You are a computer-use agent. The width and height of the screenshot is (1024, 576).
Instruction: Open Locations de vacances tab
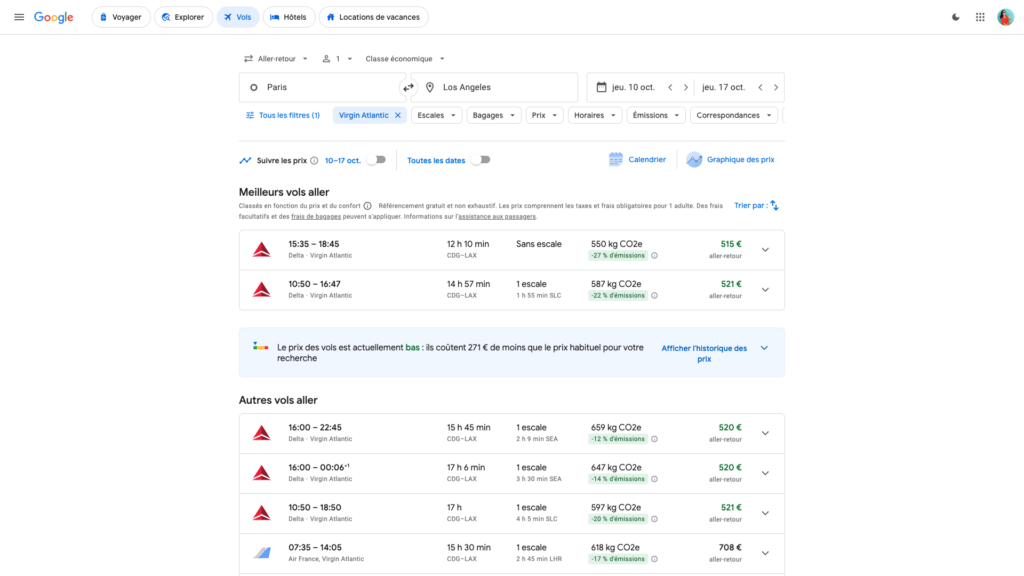coord(374,17)
